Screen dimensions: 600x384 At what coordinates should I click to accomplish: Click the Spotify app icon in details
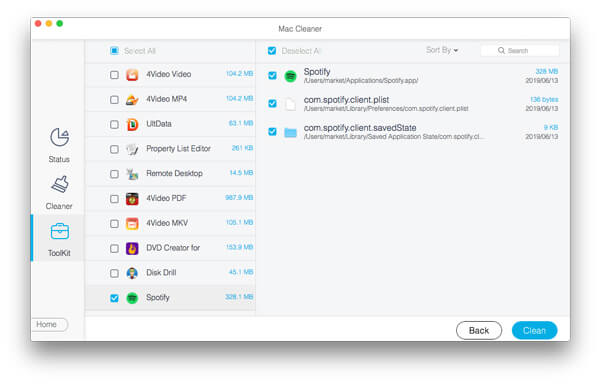click(290, 76)
